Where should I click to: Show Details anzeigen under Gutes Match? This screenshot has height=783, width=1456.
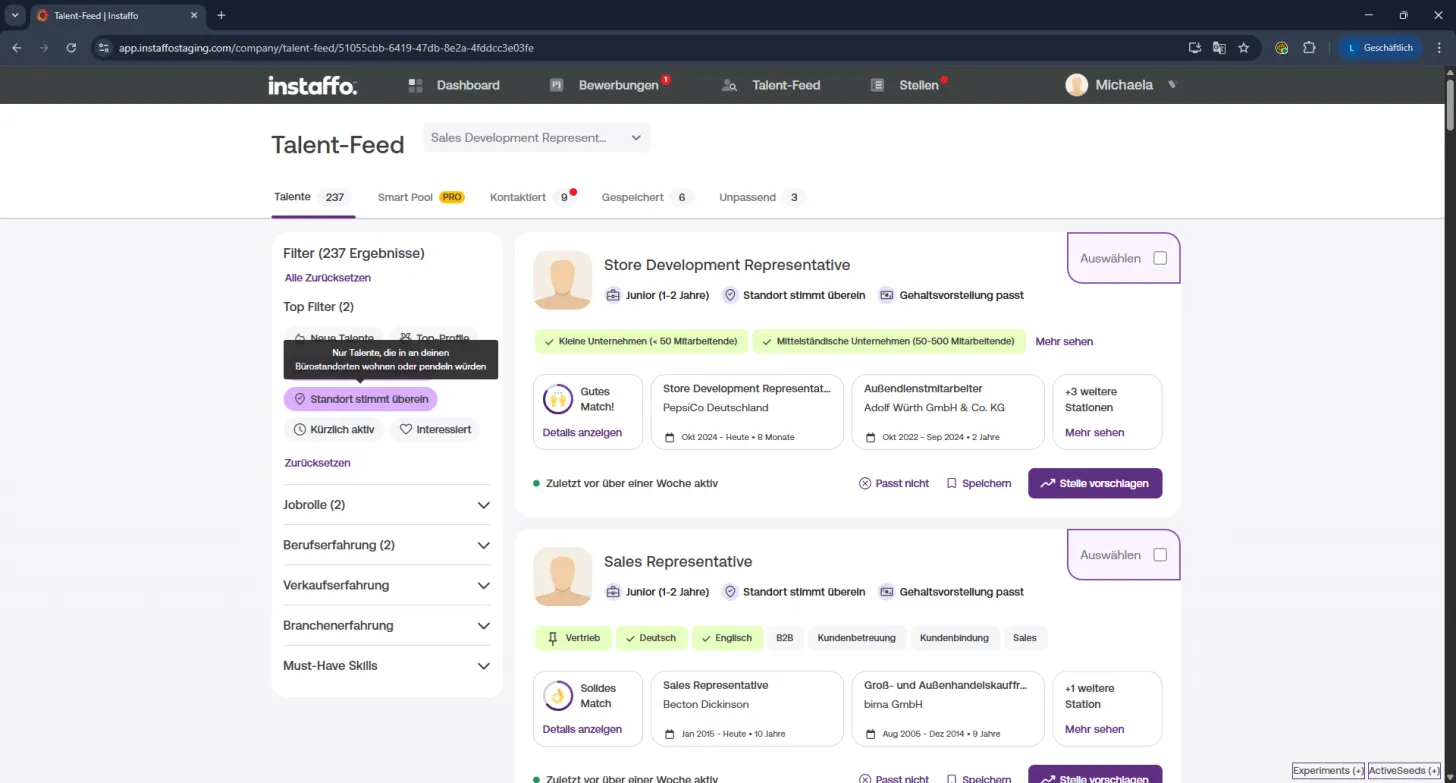(x=582, y=433)
